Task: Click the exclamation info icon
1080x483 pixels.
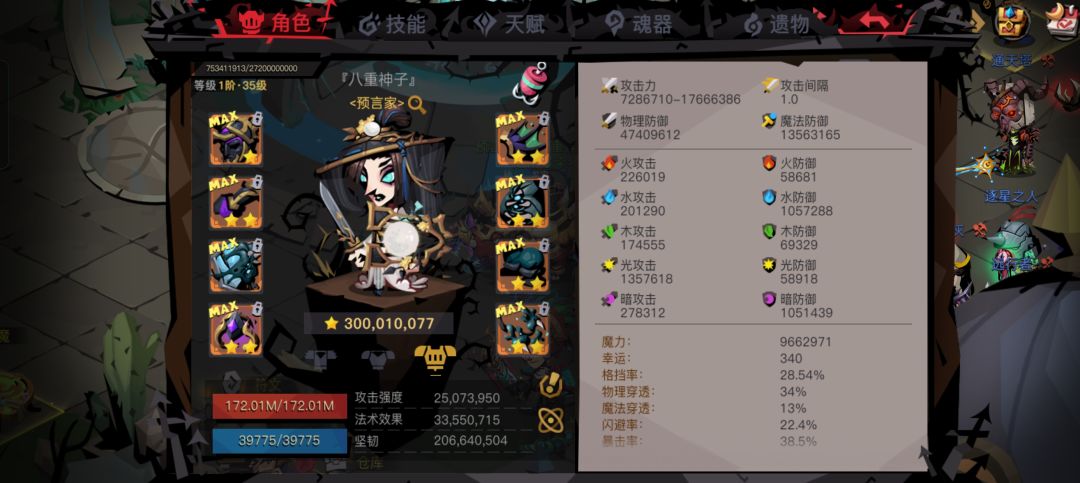Action: coord(550,385)
